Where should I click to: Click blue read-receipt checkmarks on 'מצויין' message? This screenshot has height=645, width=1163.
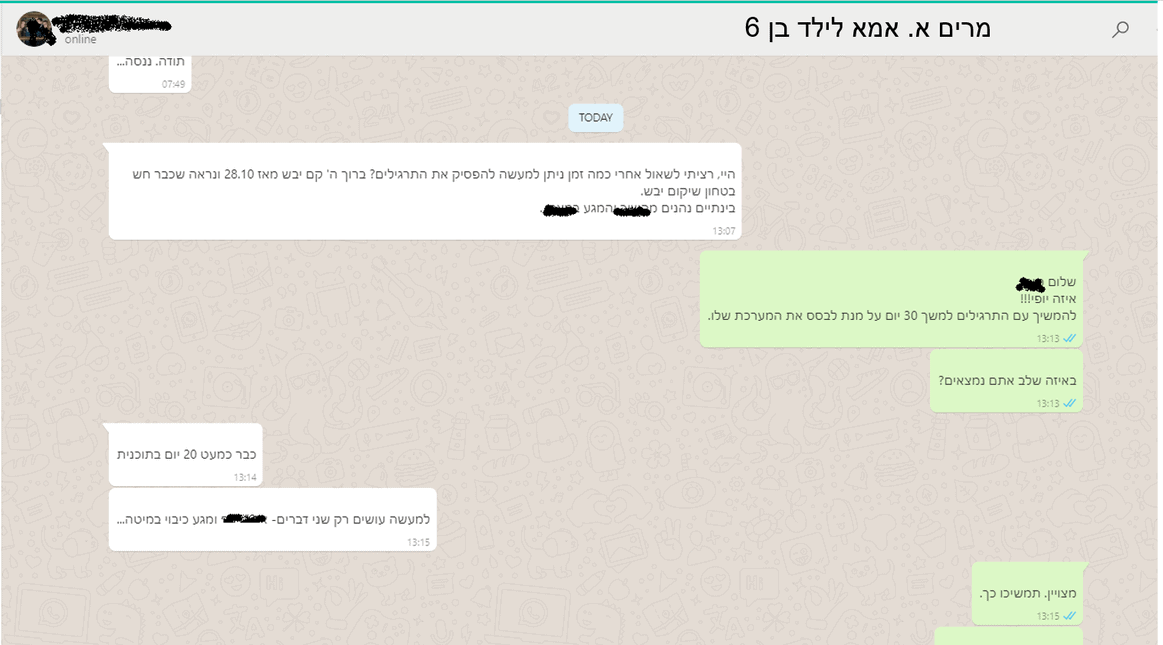pyautogui.click(x=1070, y=616)
